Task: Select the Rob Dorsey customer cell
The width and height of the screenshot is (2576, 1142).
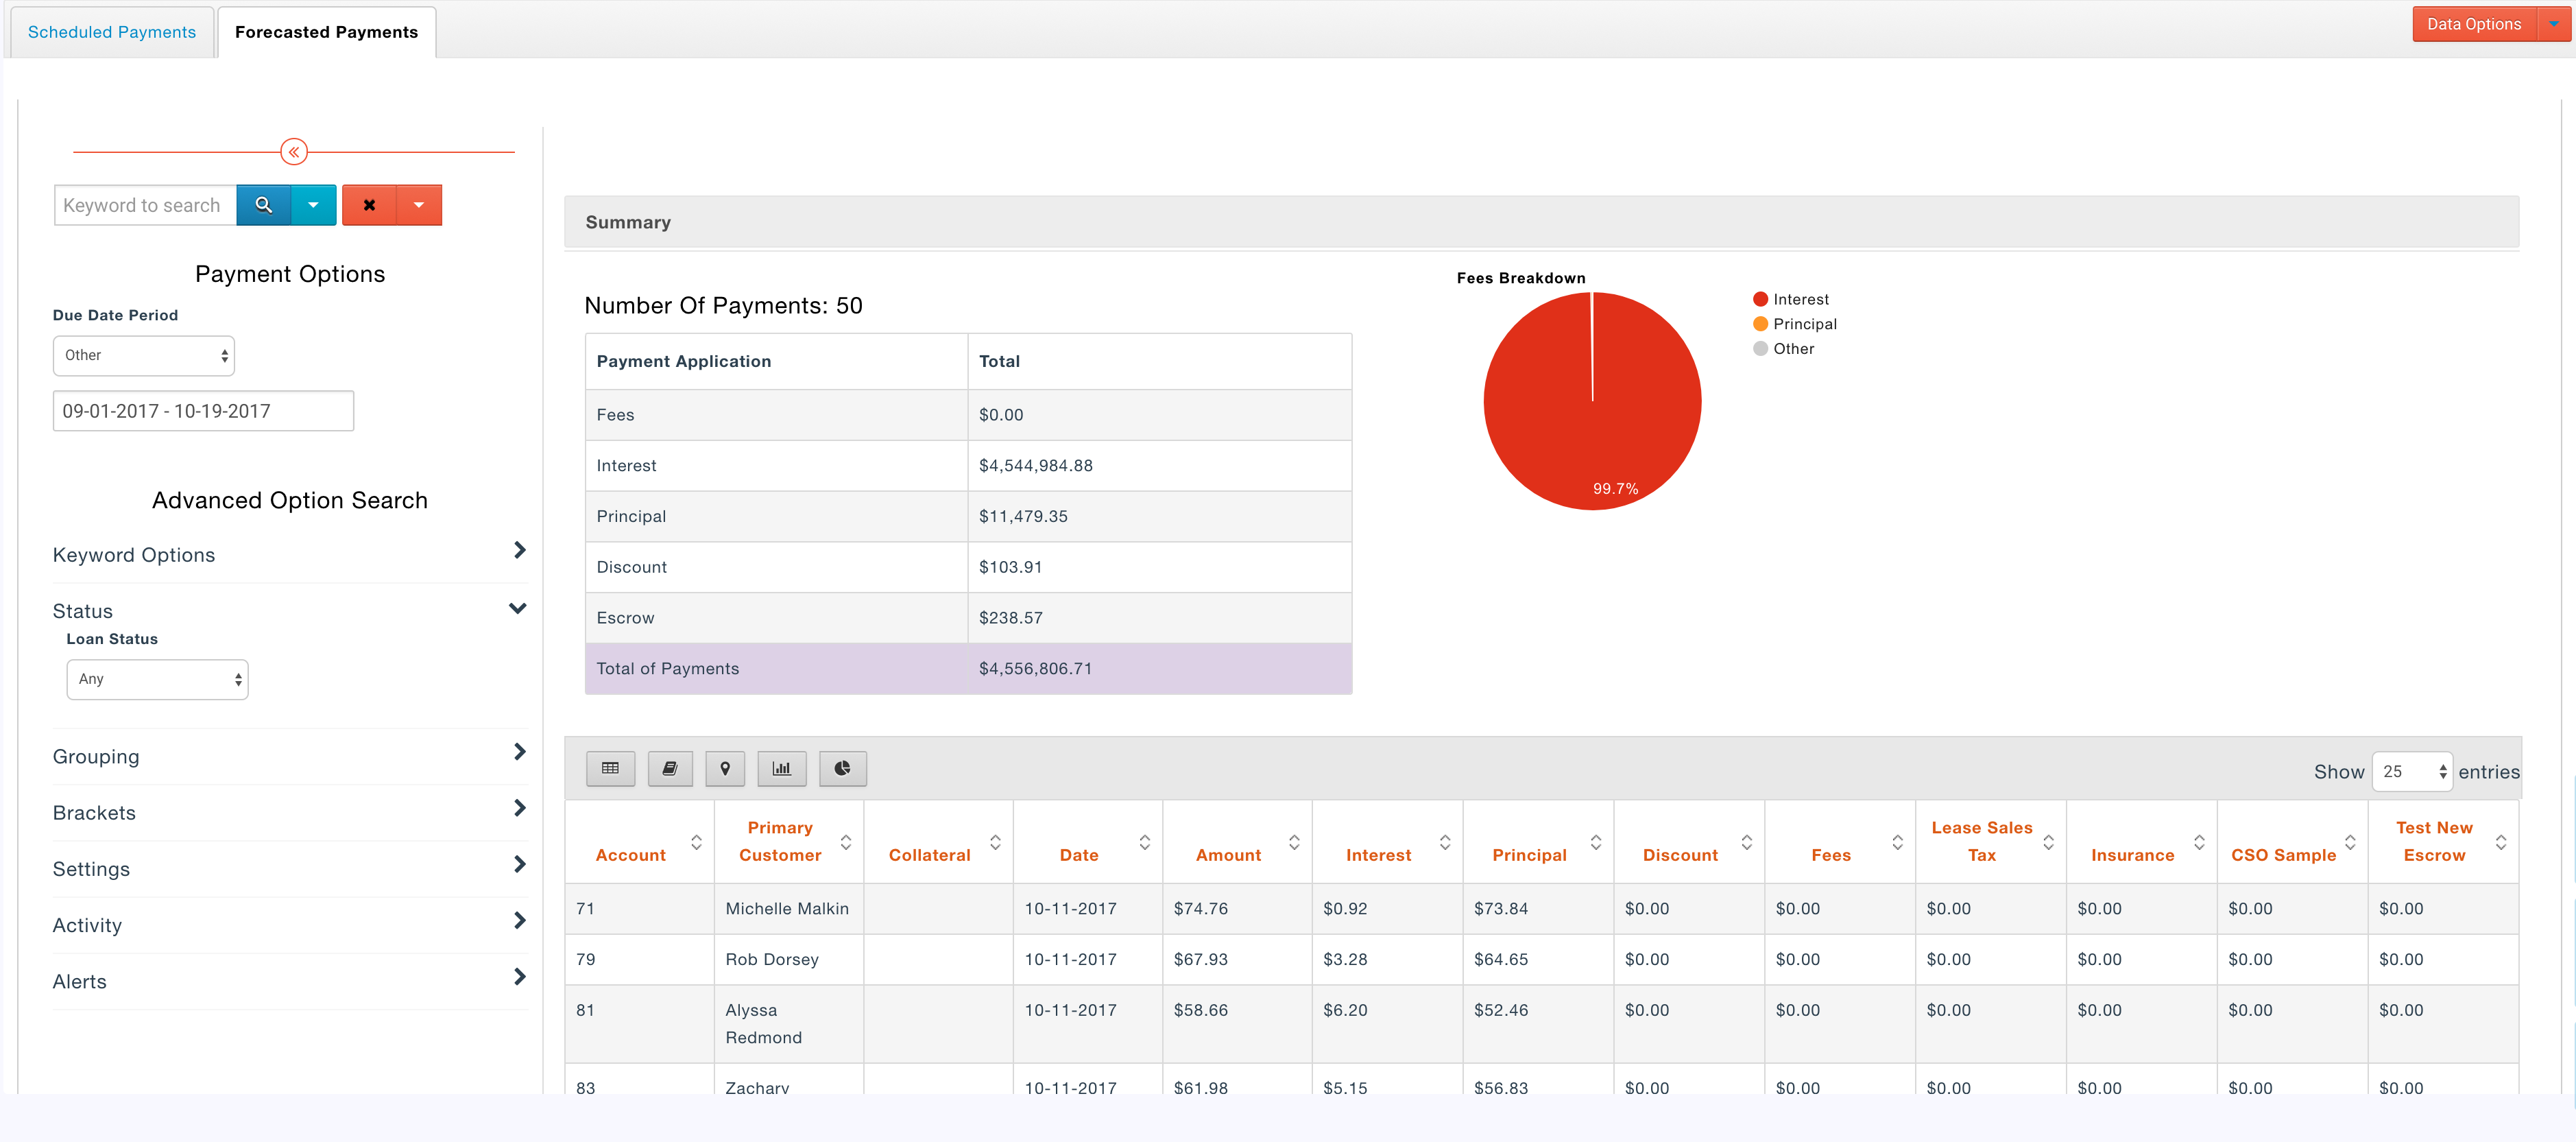Action: pos(788,959)
